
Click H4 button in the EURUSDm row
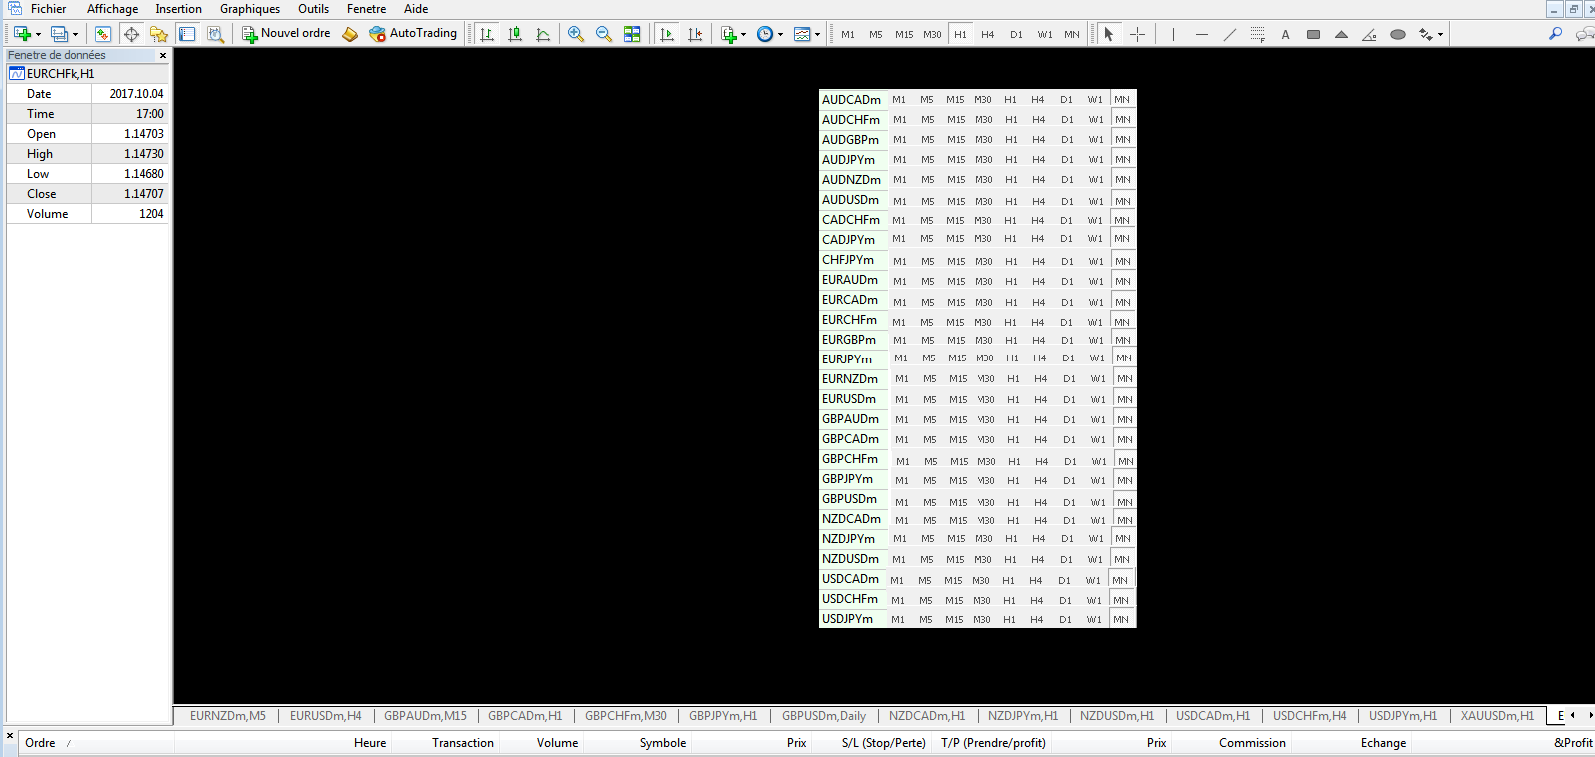pyautogui.click(x=1041, y=399)
